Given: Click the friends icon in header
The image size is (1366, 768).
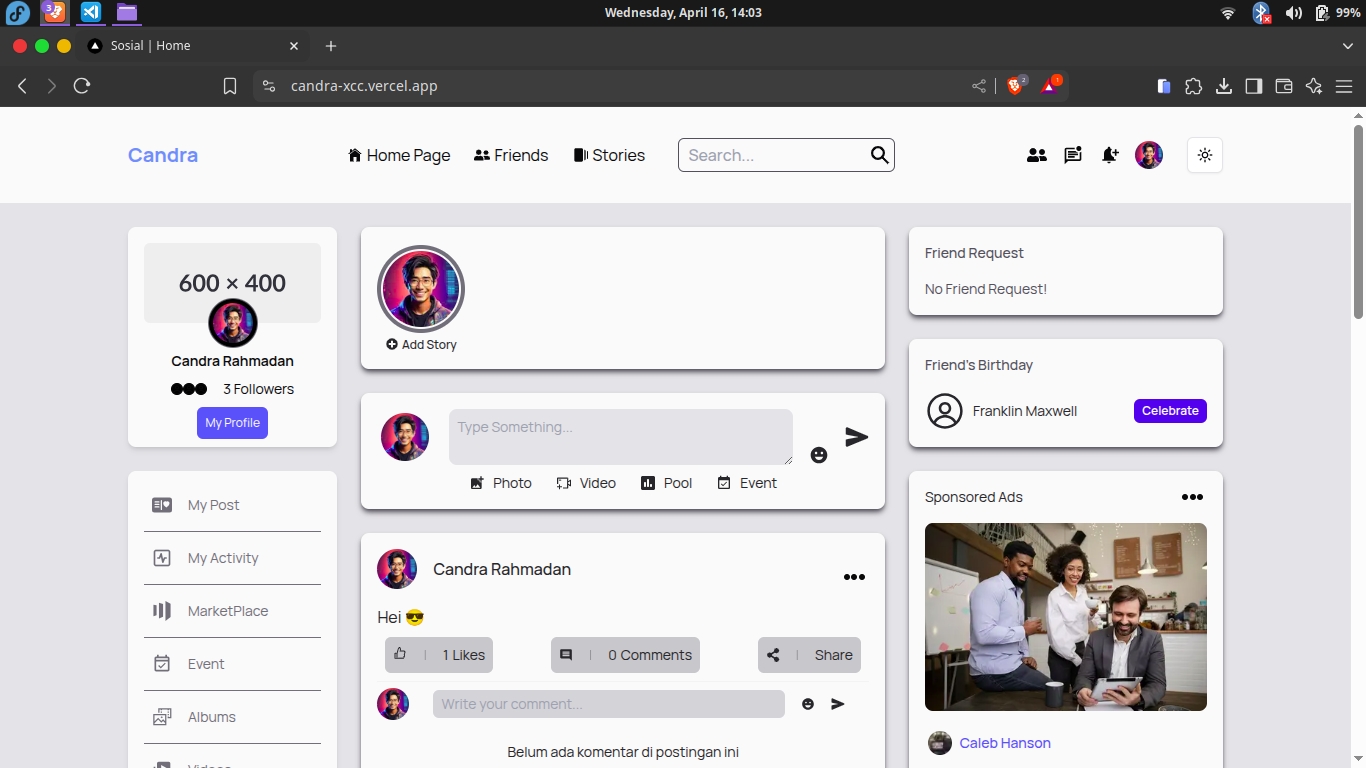Looking at the screenshot, I should [1037, 155].
